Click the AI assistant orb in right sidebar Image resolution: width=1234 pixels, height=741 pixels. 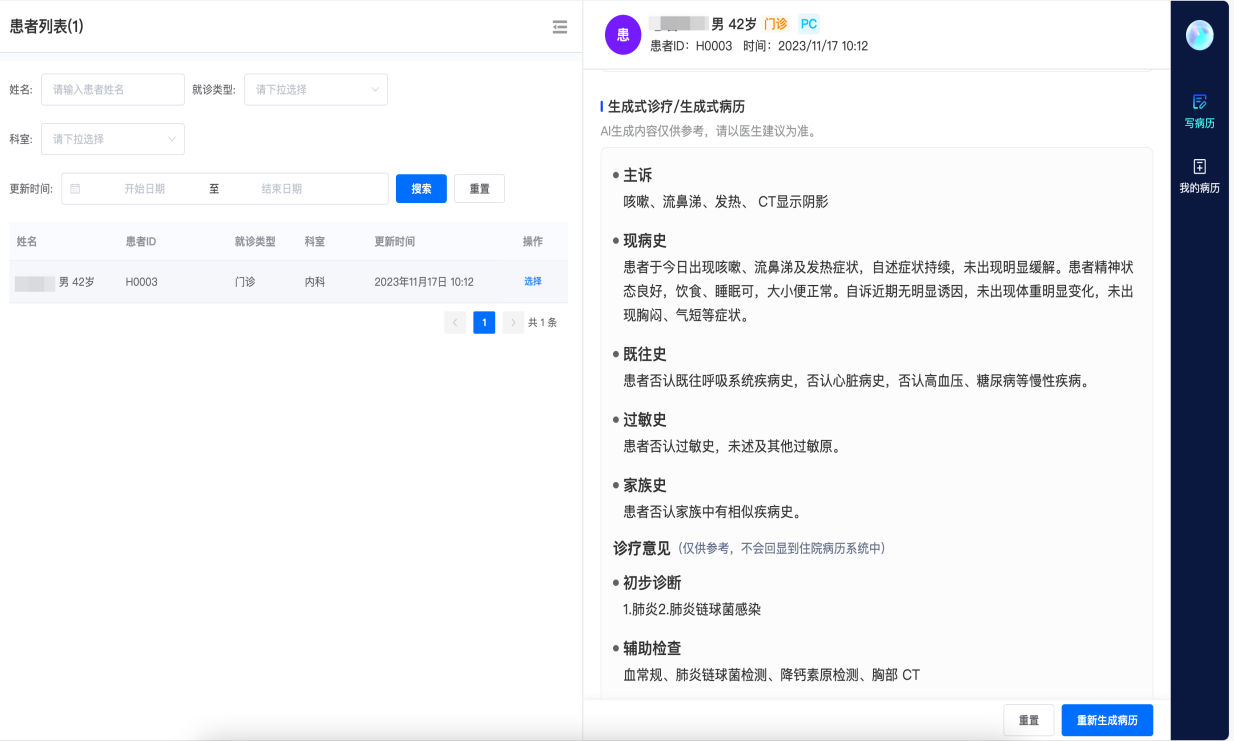click(x=1199, y=34)
